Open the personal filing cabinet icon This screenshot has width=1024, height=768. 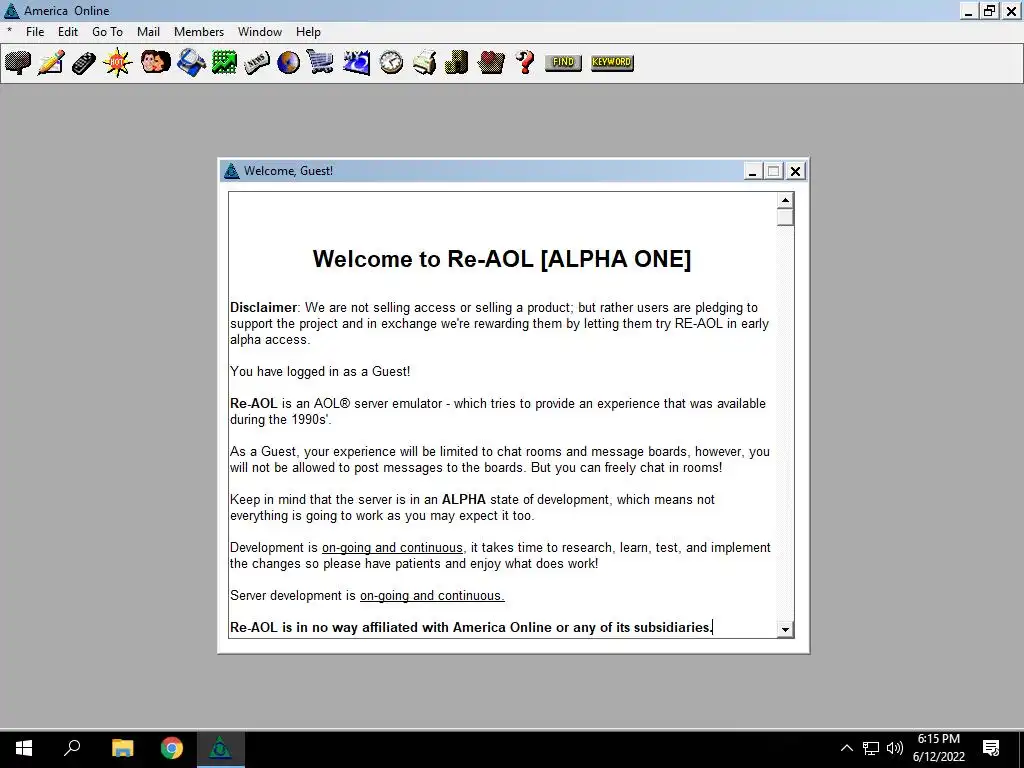(456, 63)
